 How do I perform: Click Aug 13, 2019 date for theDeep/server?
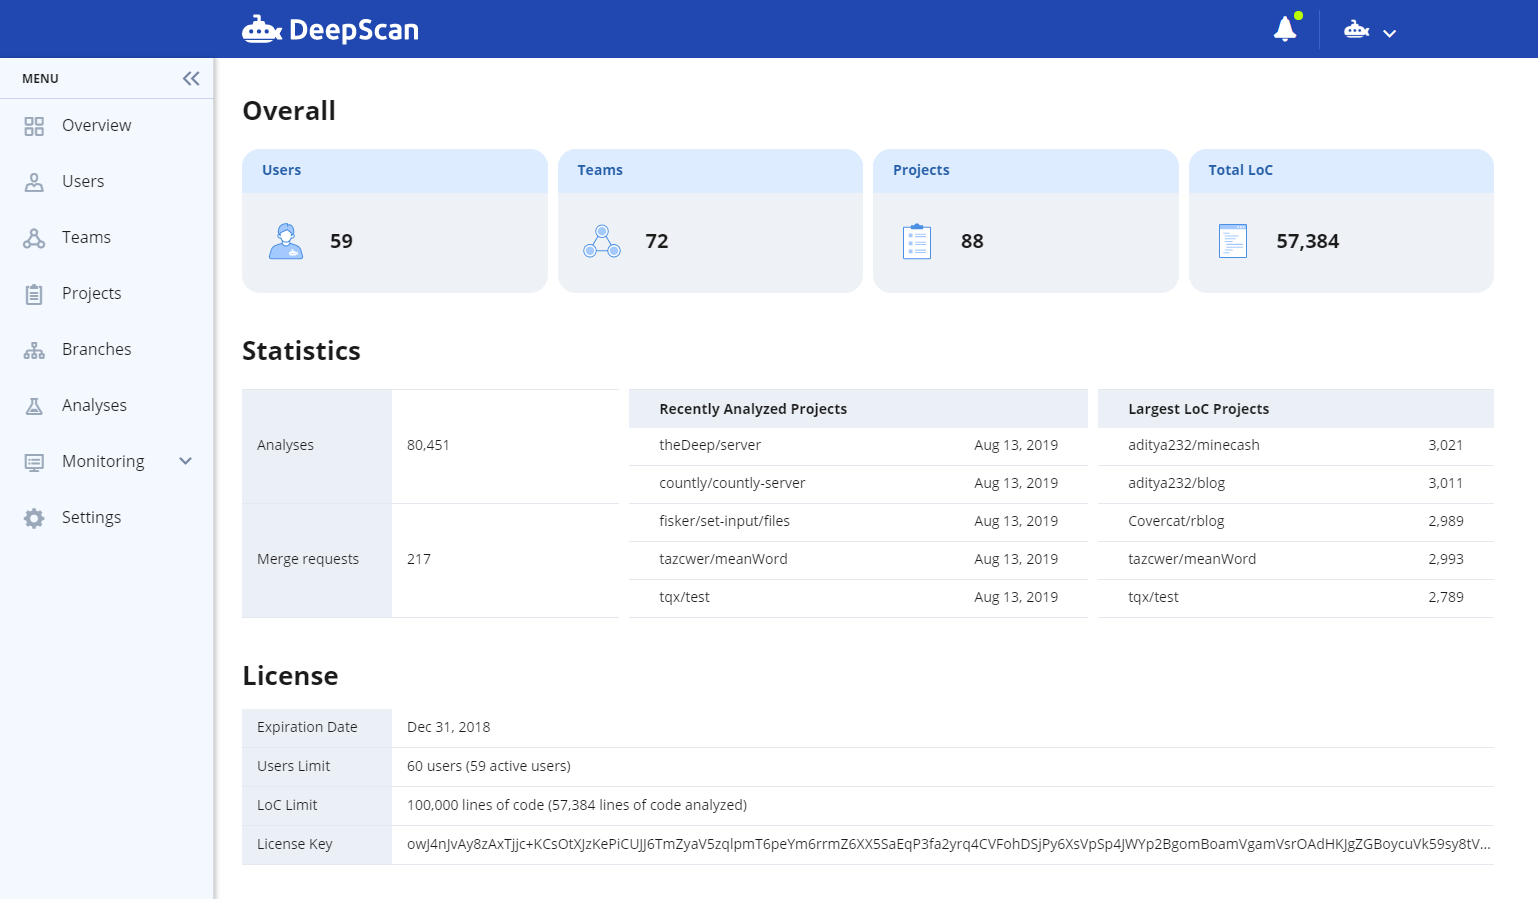pos(1016,445)
